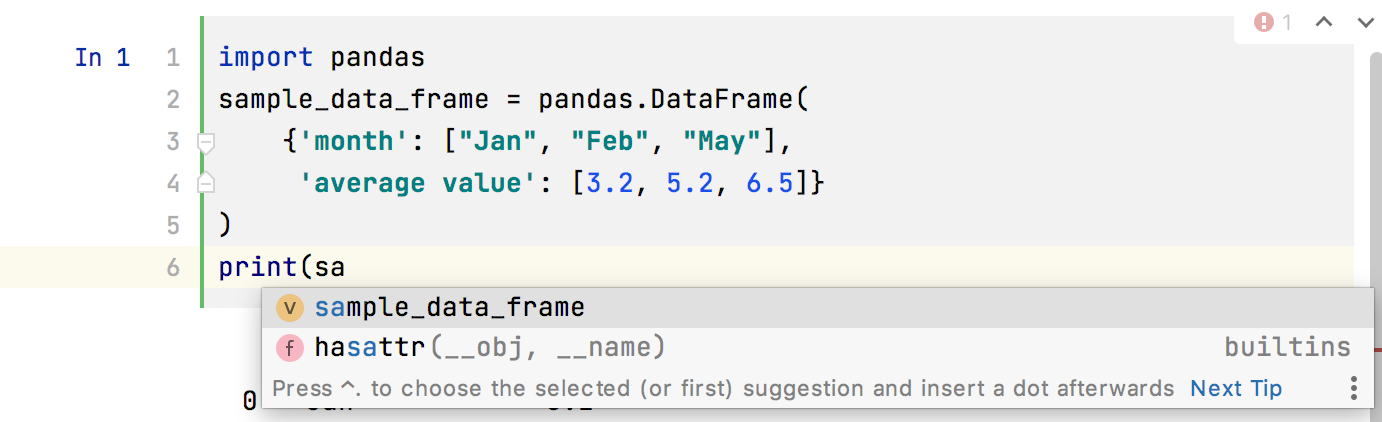Click the 'average value' string on line 4
Screen dimensions: 1382x422
(x=410, y=184)
